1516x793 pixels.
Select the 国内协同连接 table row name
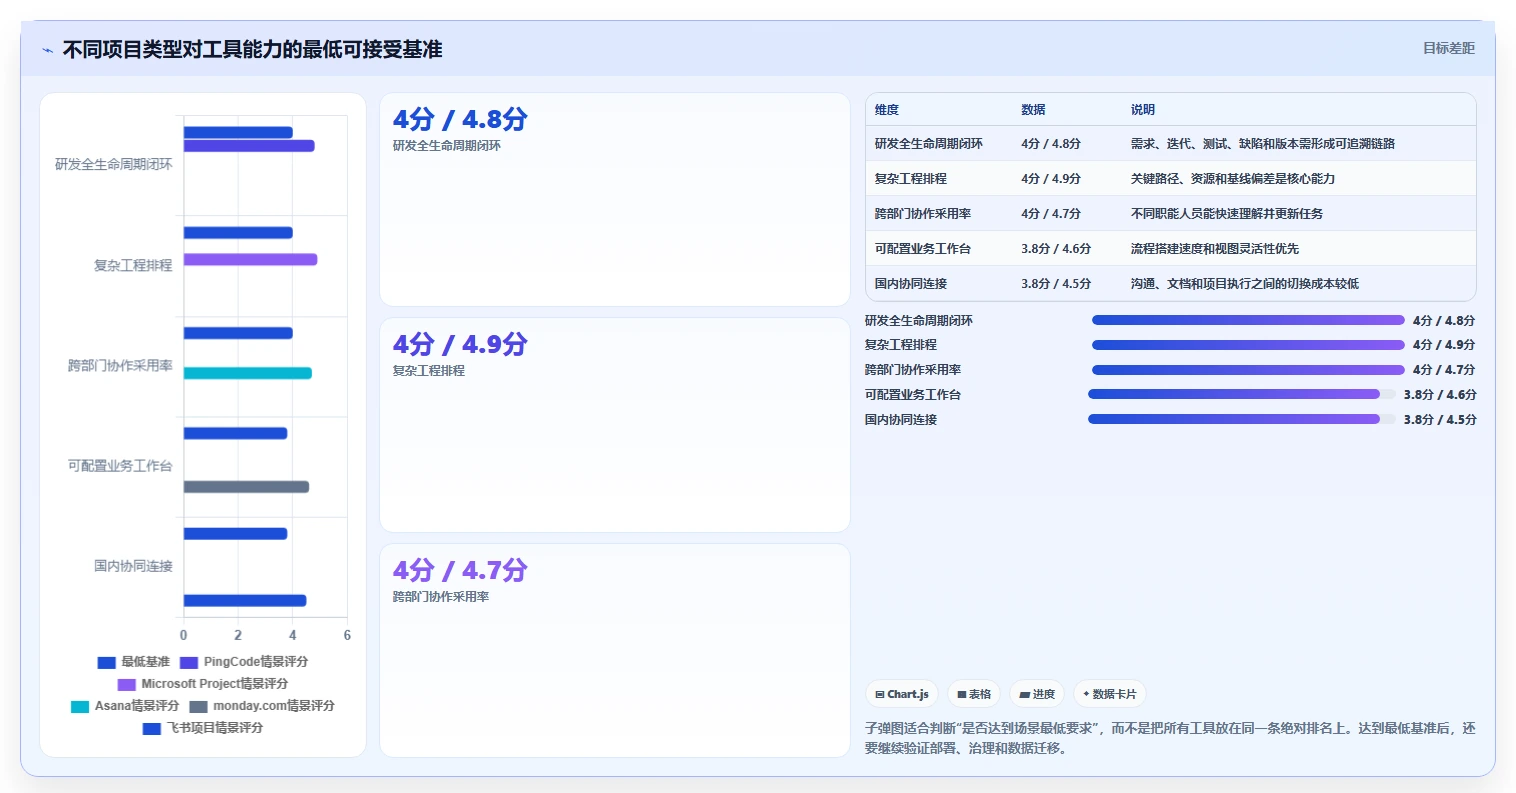pyautogui.click(x=911, y=284)
